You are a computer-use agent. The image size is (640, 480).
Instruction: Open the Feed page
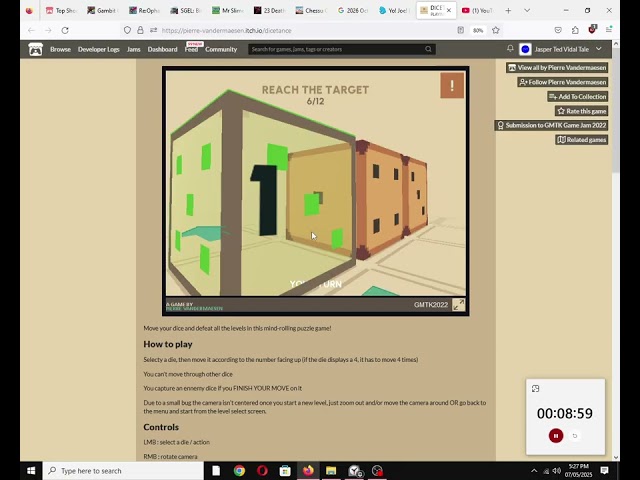coord(191,49)
